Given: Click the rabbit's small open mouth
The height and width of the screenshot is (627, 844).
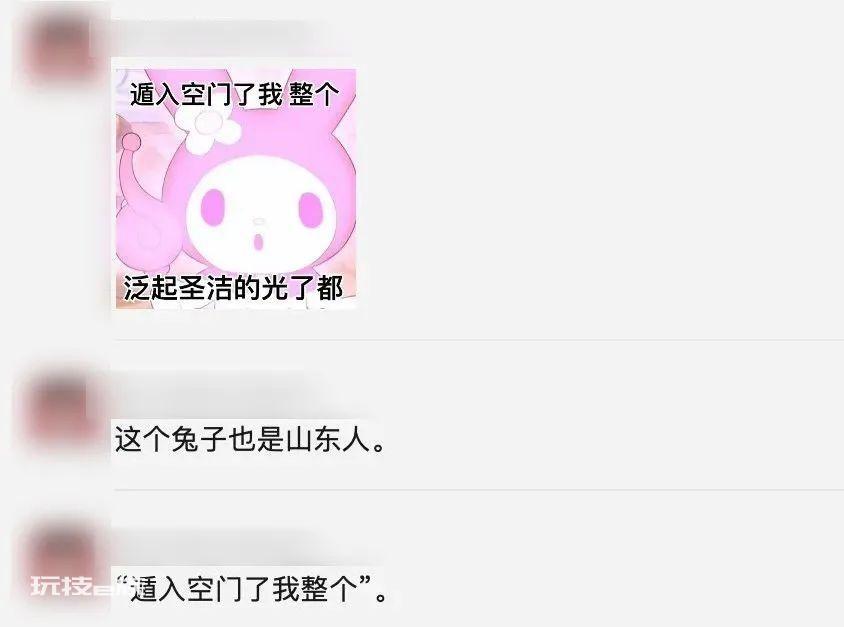Looking at the screenshot, I should pos(259,242).
